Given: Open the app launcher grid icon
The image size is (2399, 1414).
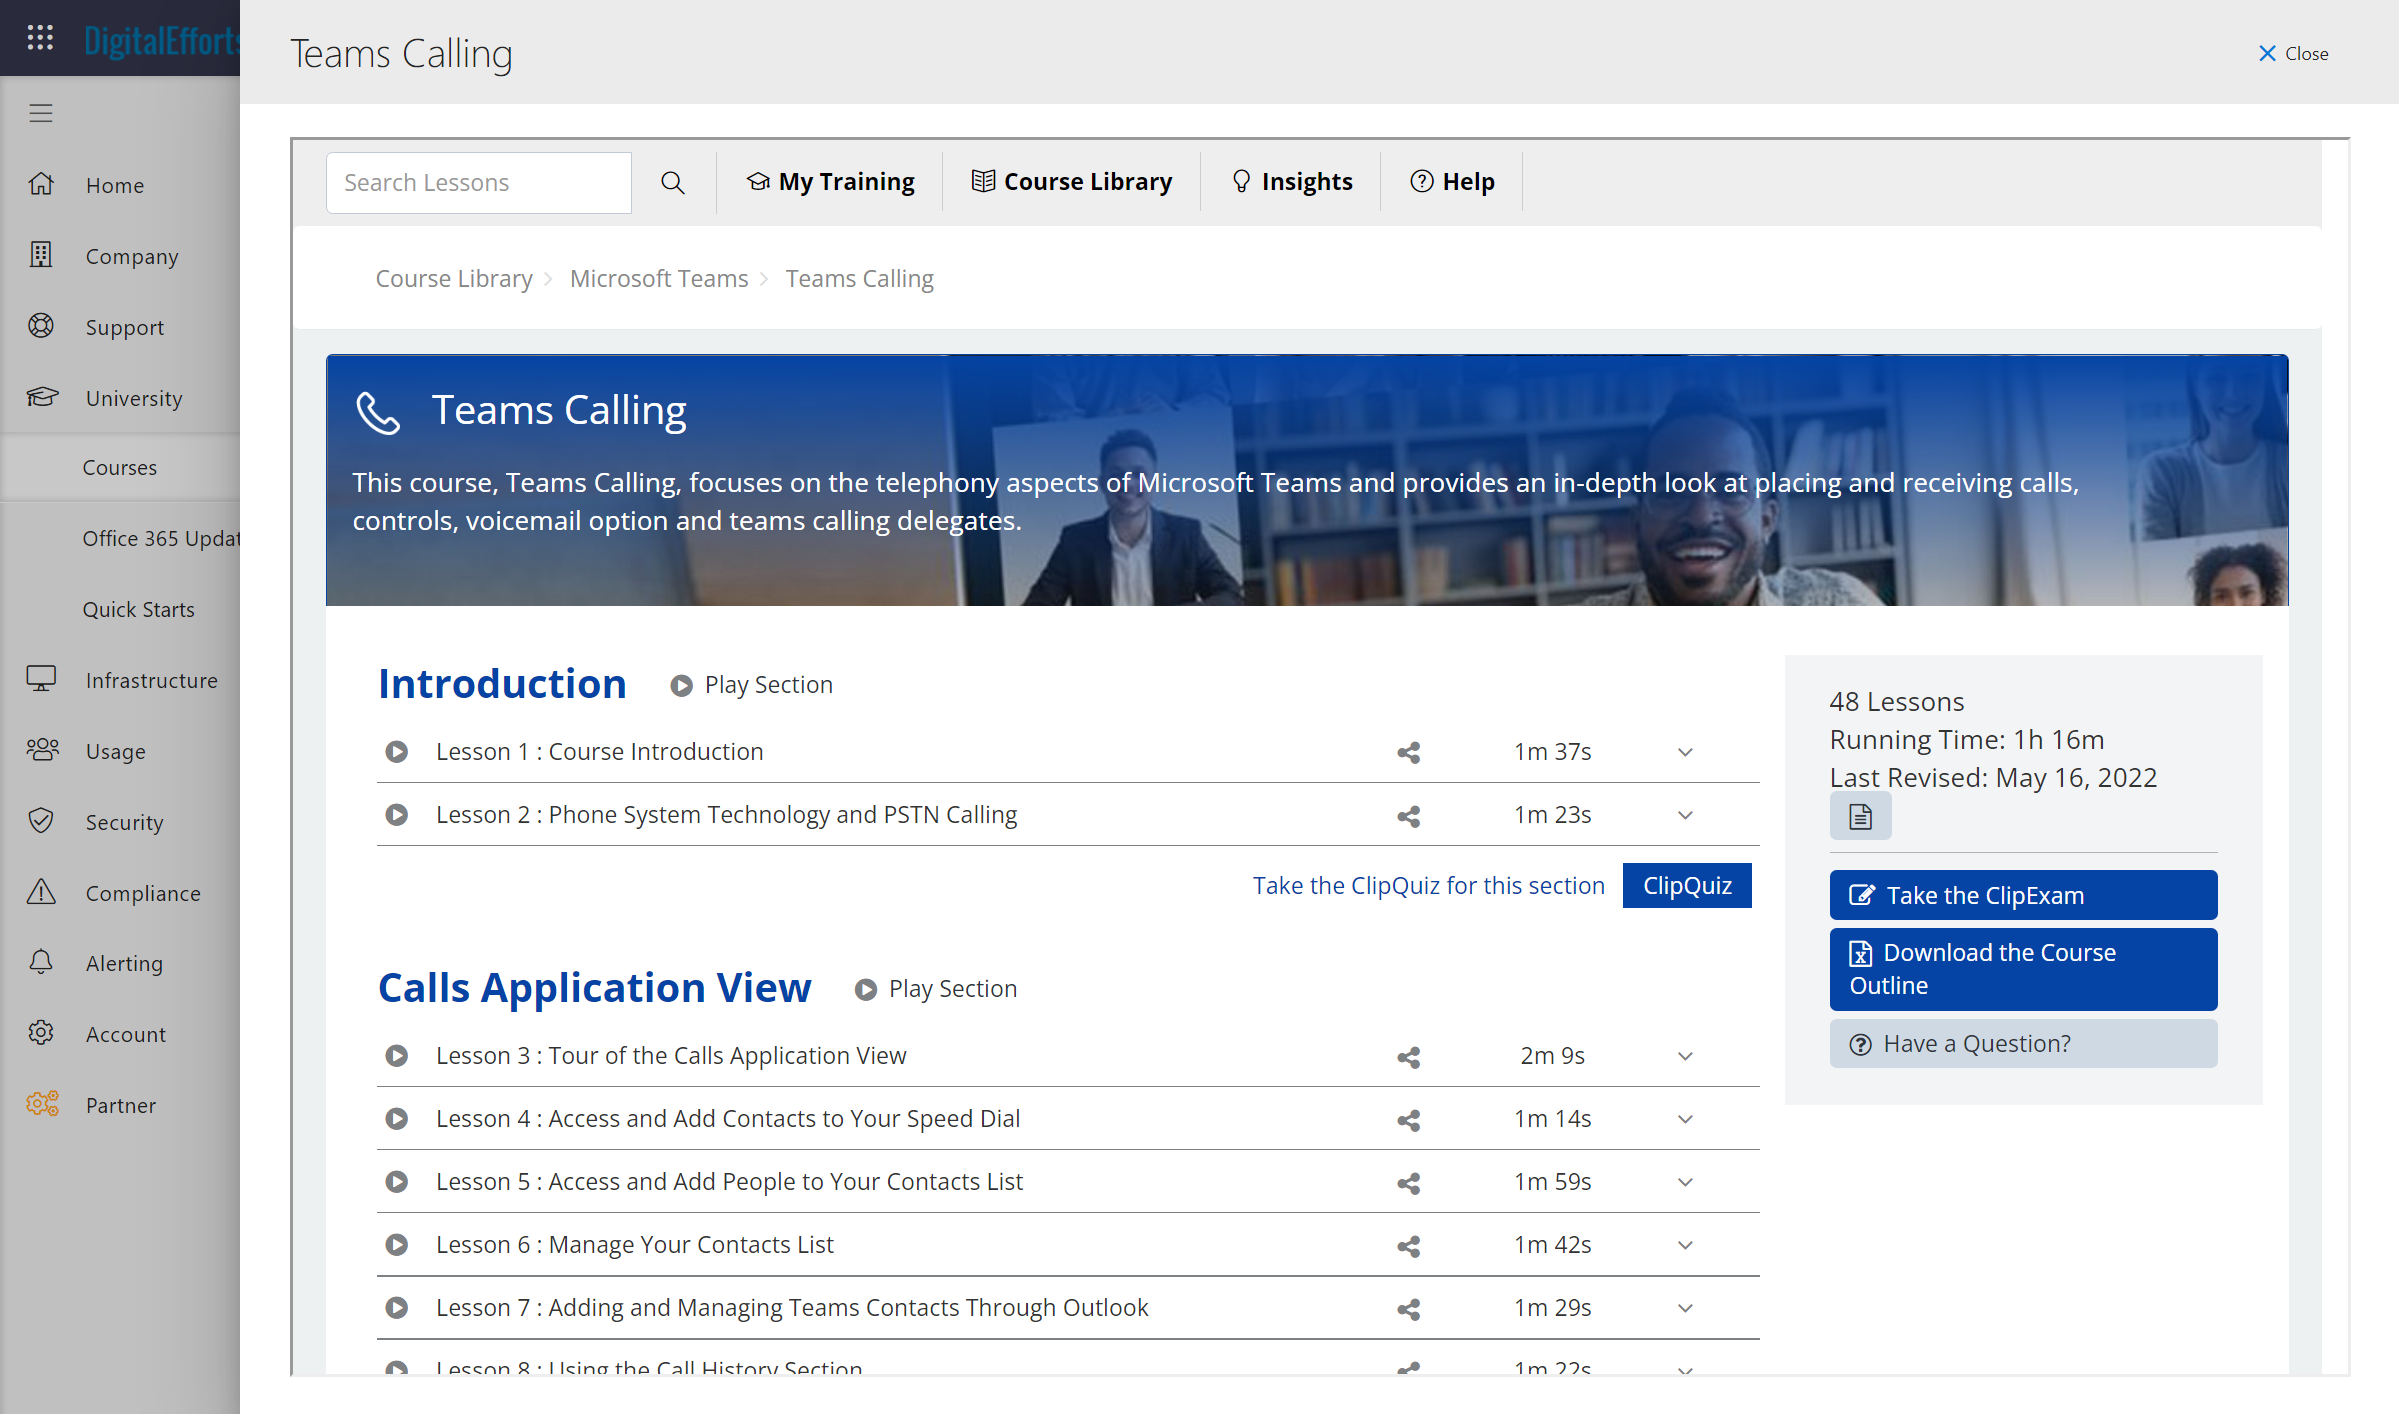Looking at the screenshot, I should coord(40,38).
